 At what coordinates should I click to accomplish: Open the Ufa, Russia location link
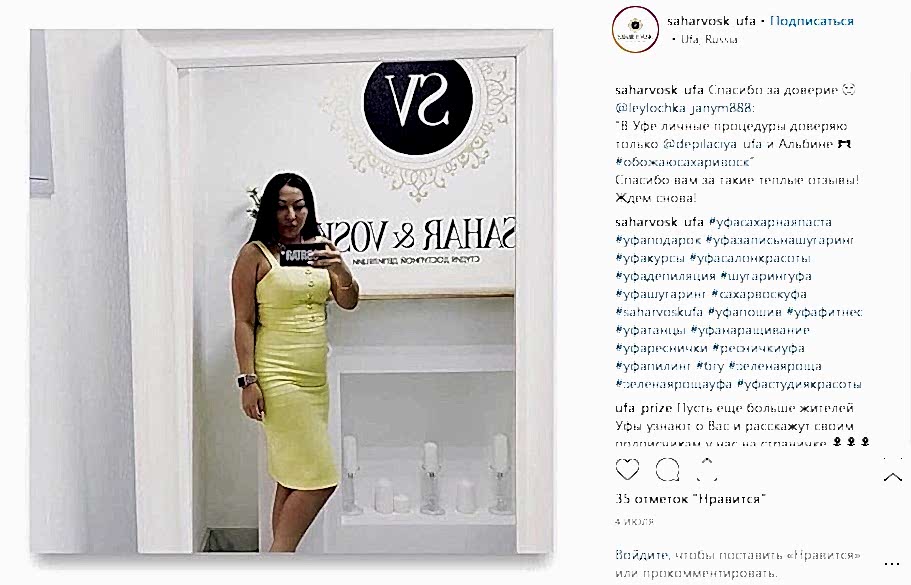pos(709,40)
